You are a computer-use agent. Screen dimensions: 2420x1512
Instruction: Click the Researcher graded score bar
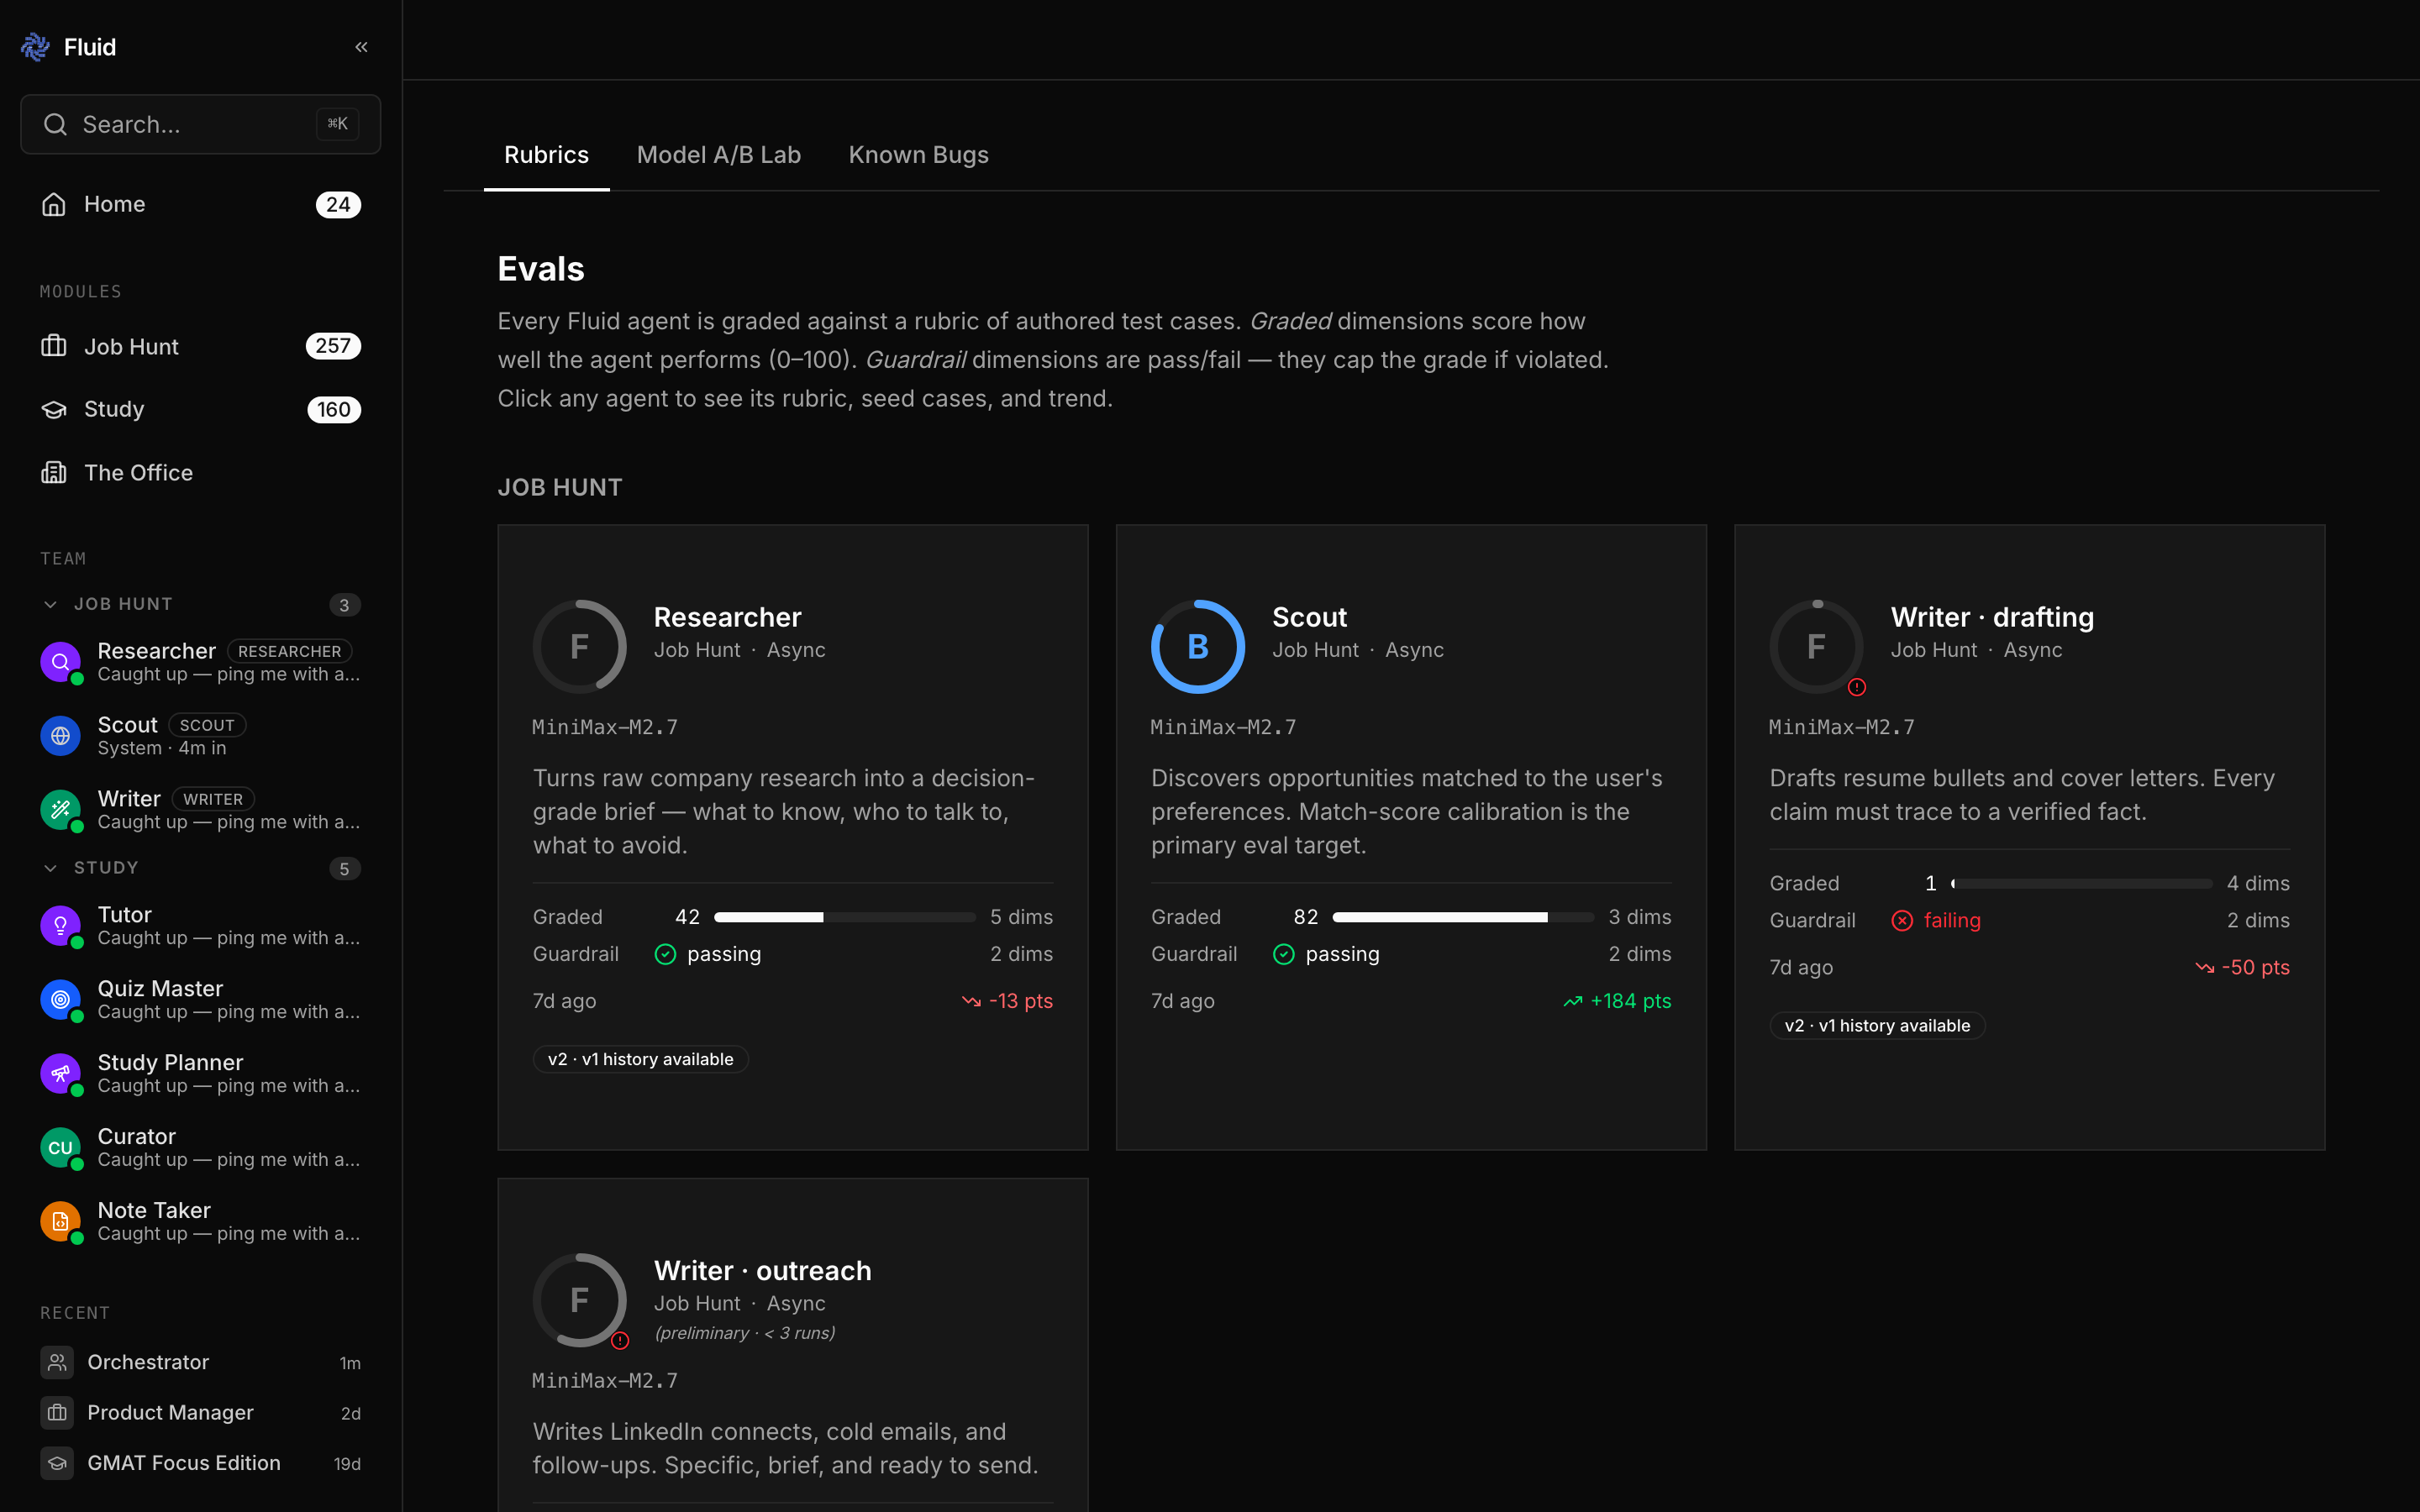tap(844, 917)
